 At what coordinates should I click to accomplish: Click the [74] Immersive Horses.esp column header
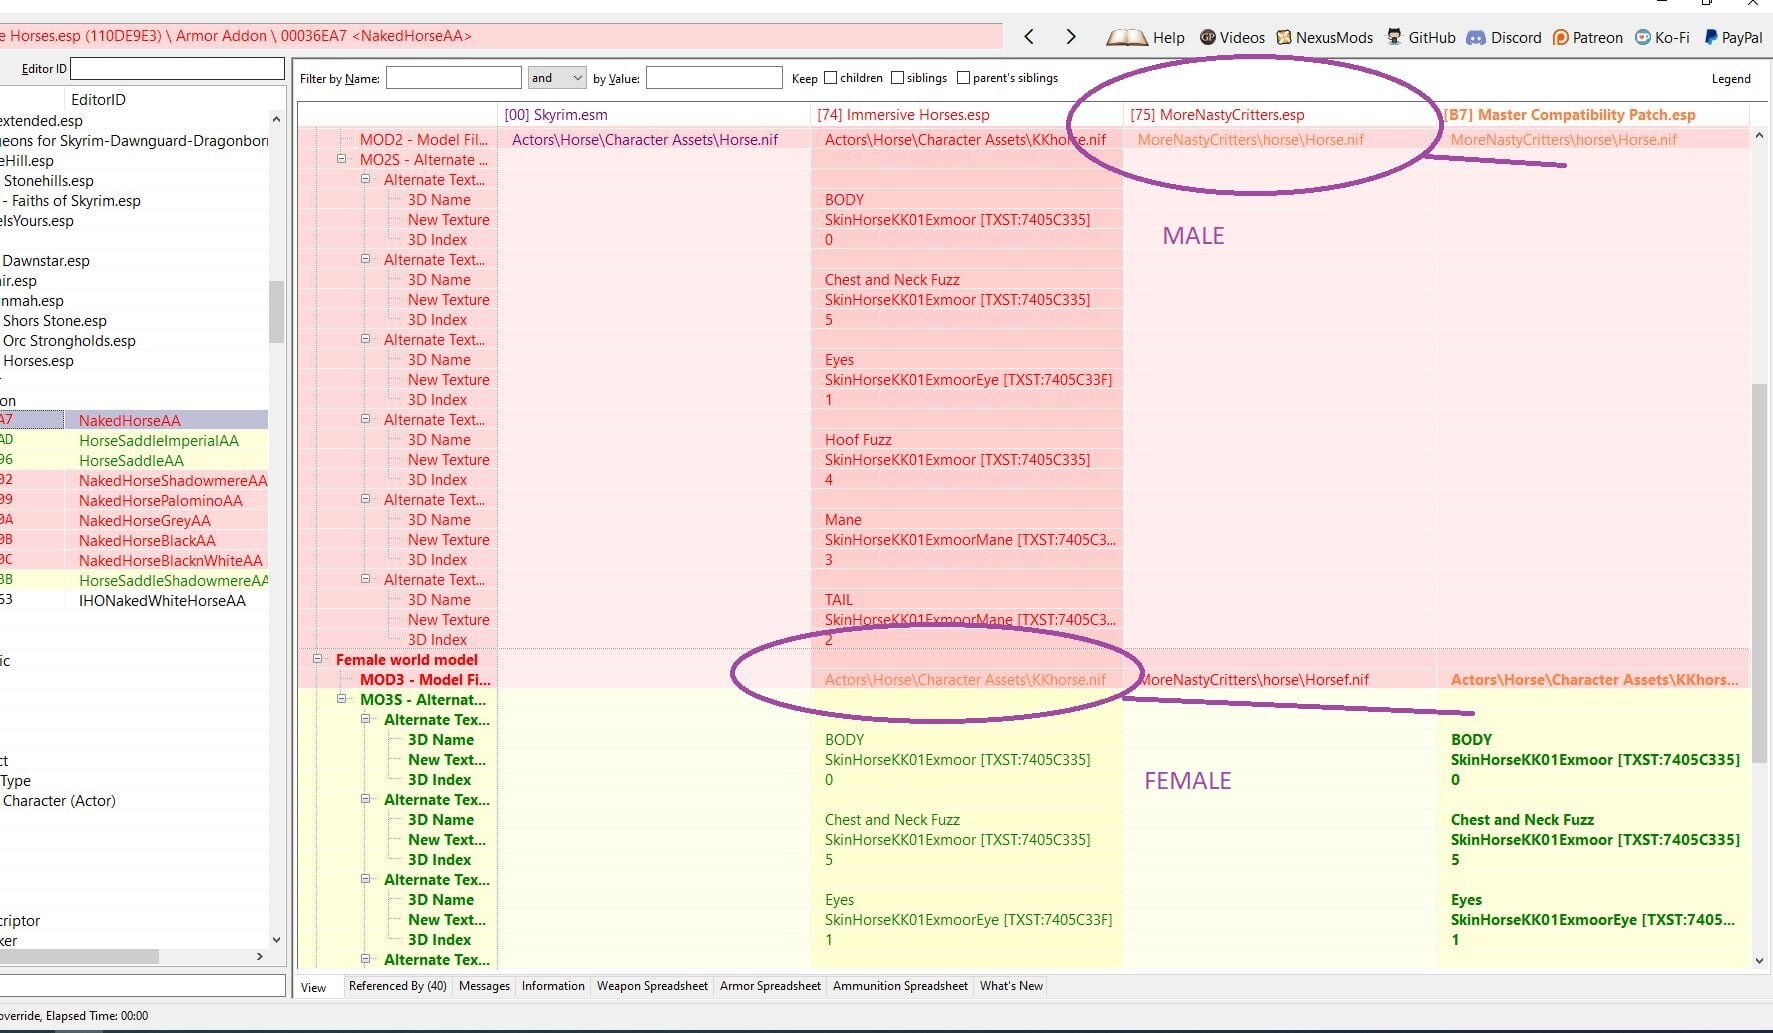pos(967,115)
